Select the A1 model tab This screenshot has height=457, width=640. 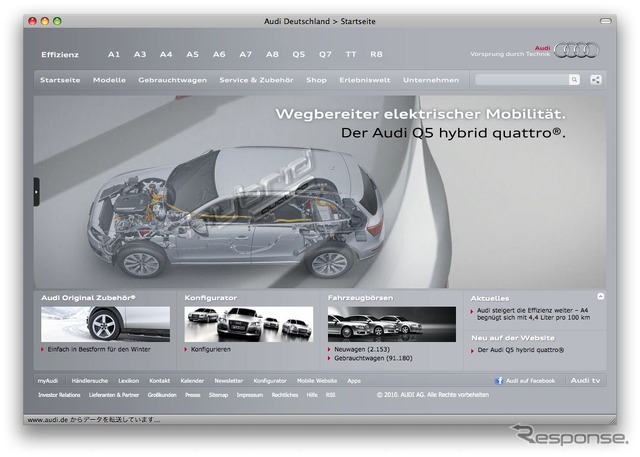[x=114, y=54]
